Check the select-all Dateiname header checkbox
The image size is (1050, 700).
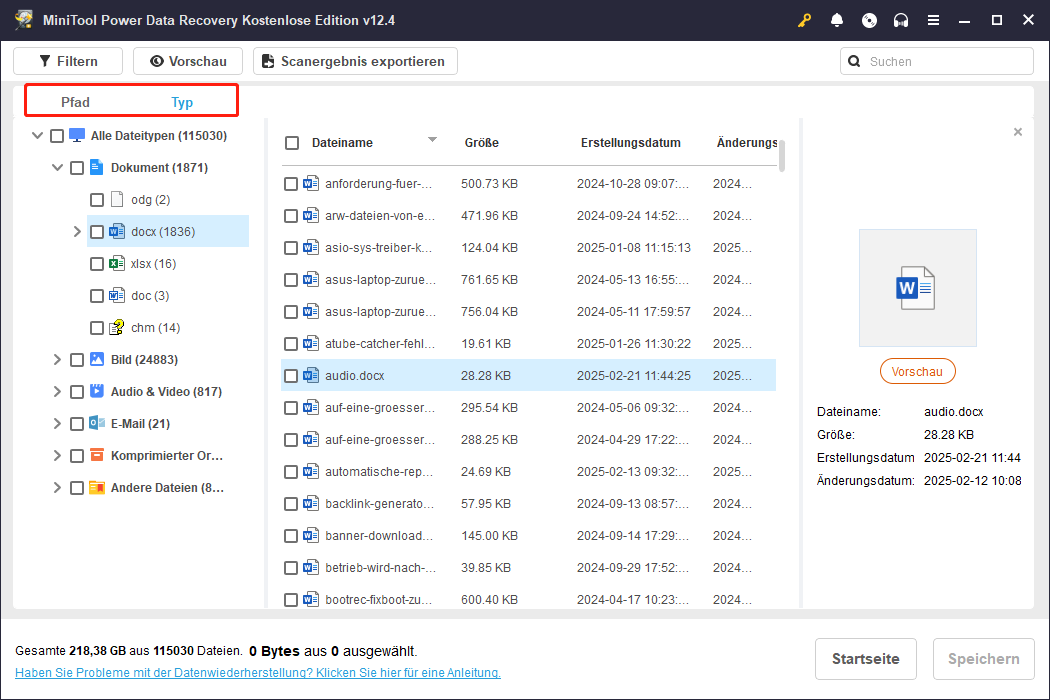point(292,143)
